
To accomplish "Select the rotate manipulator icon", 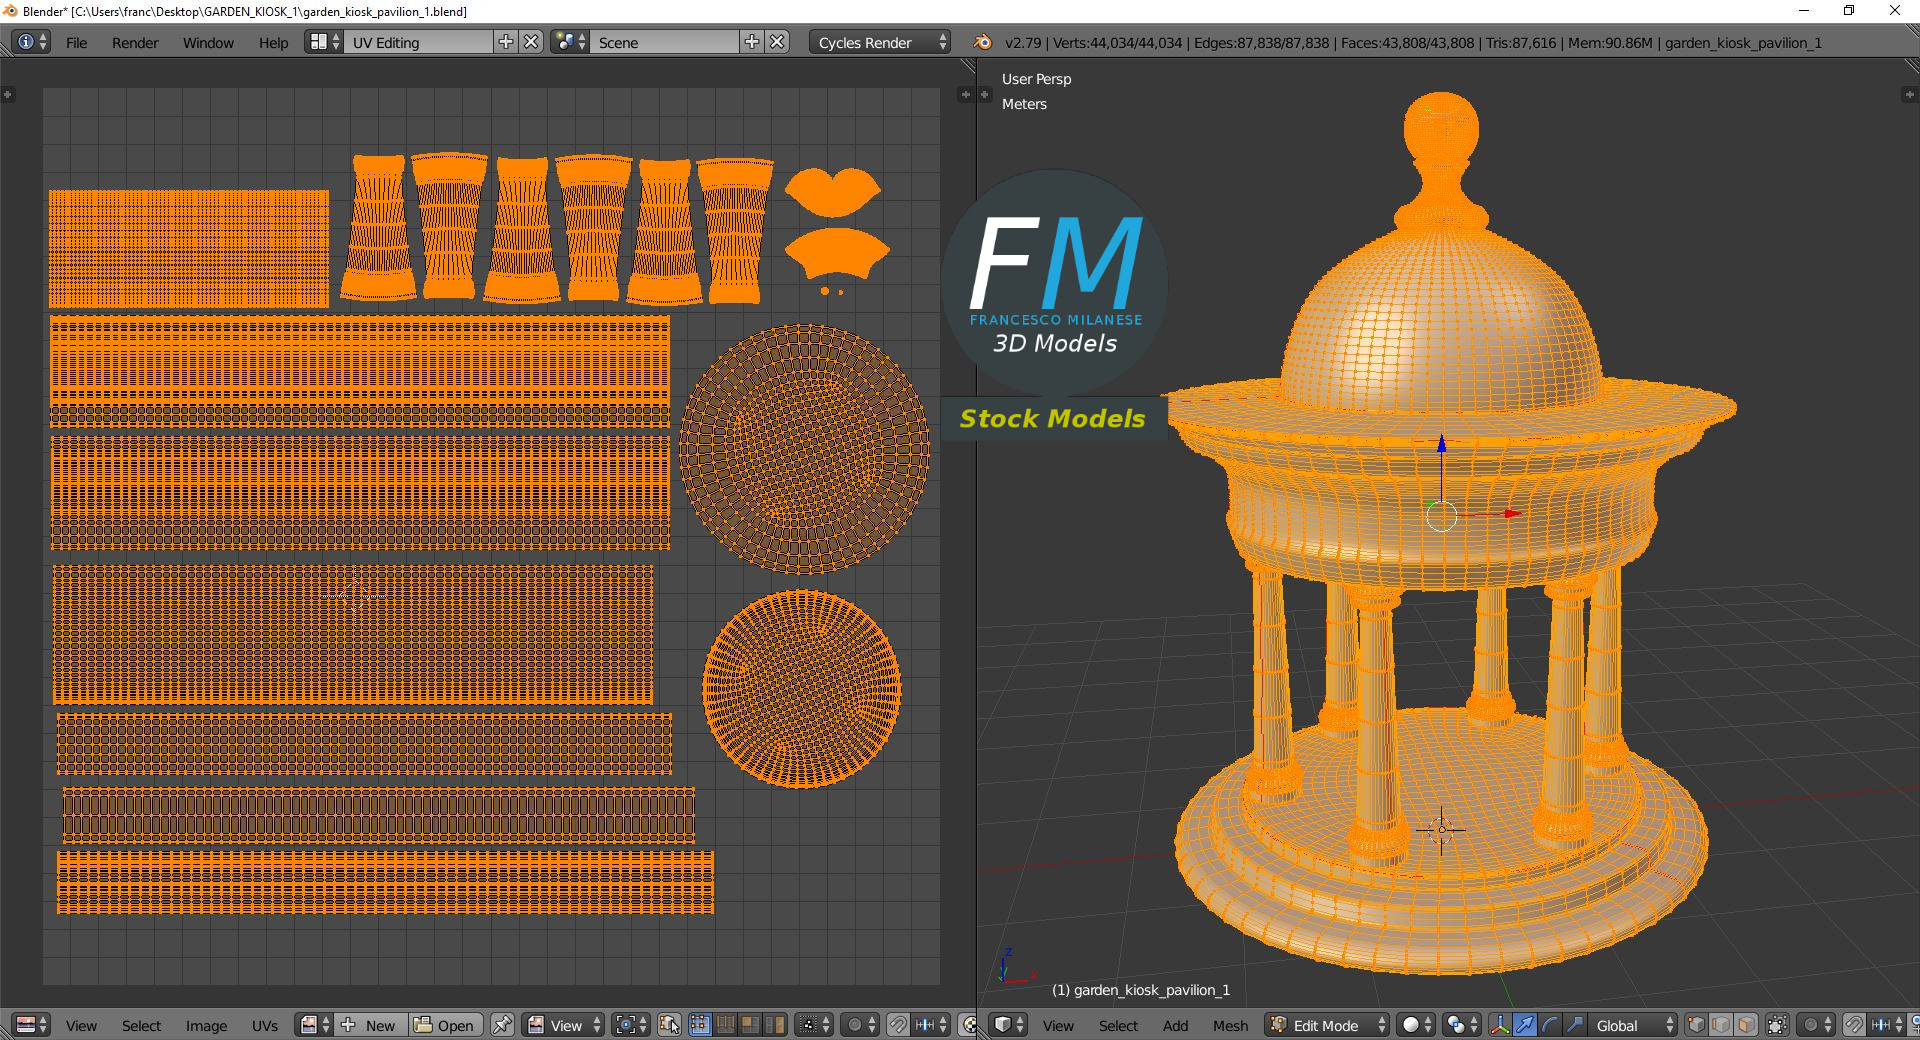I will 1548,1026.
